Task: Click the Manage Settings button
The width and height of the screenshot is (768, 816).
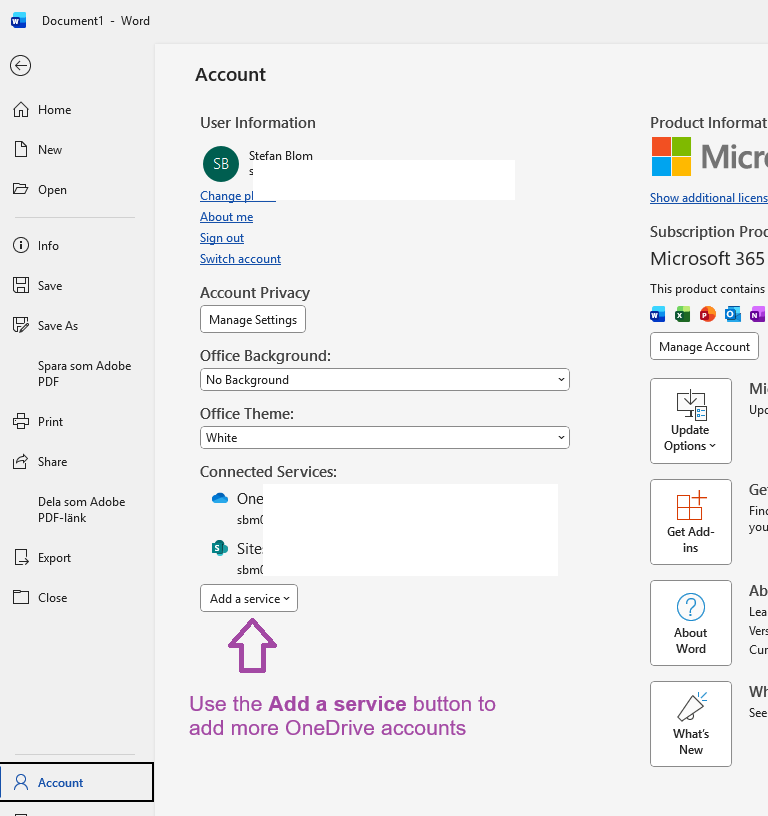Action: 253,320
